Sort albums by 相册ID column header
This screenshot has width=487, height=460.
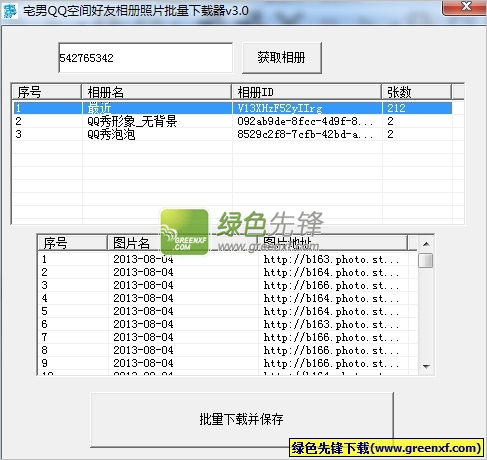click(306, 92)
